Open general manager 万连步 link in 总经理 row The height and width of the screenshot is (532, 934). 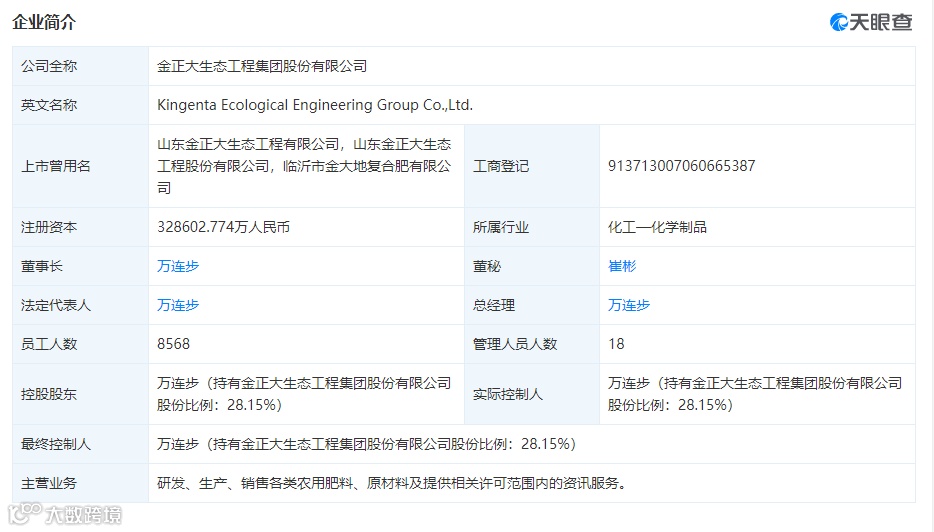pos(628,305)
